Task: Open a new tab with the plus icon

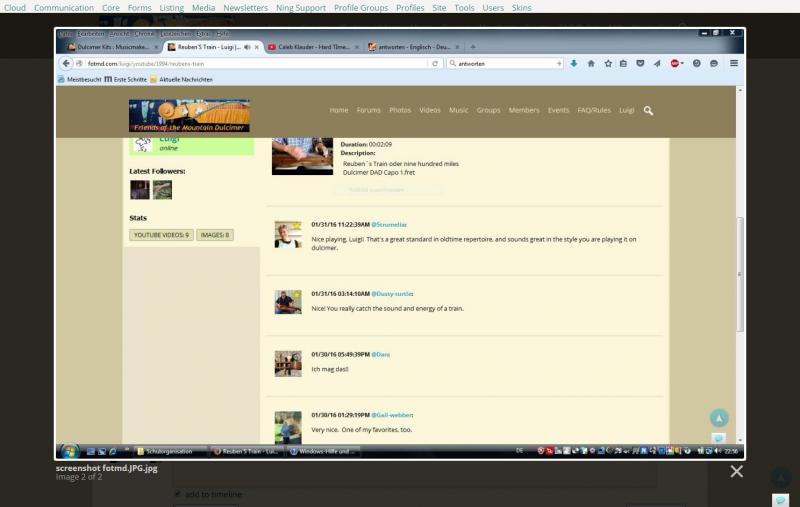Action: pyautogui.click(x=472, y=47)
